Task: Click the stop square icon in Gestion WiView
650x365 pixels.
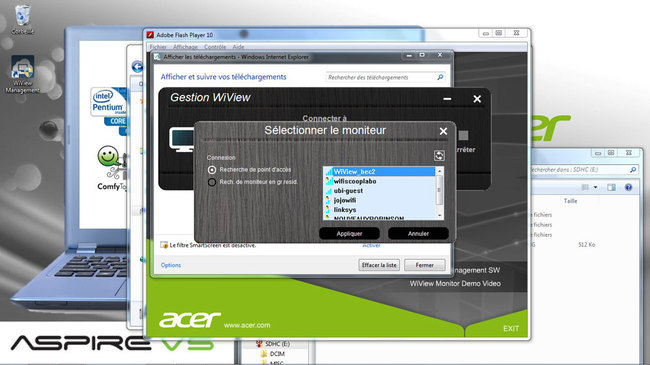Action: [x=463, y=136]
